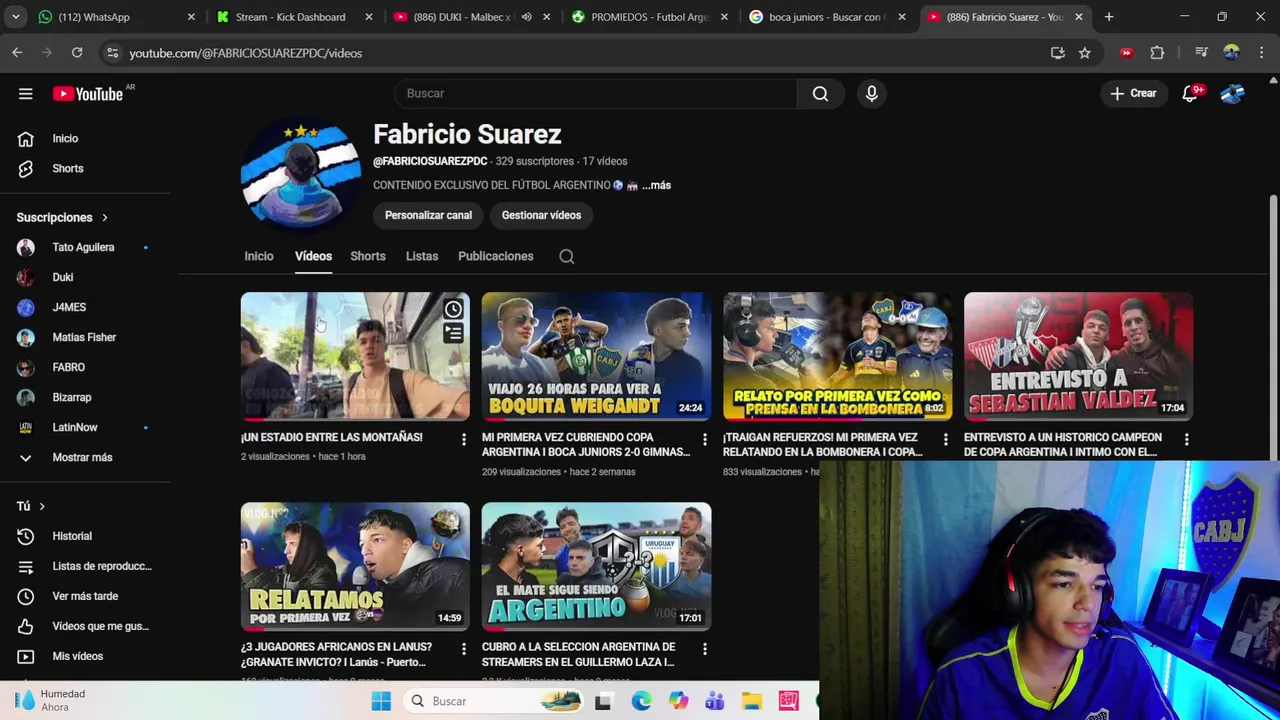Go back to previous page
The height and width of the screenshot is (720, 1280).
point(17,53)
